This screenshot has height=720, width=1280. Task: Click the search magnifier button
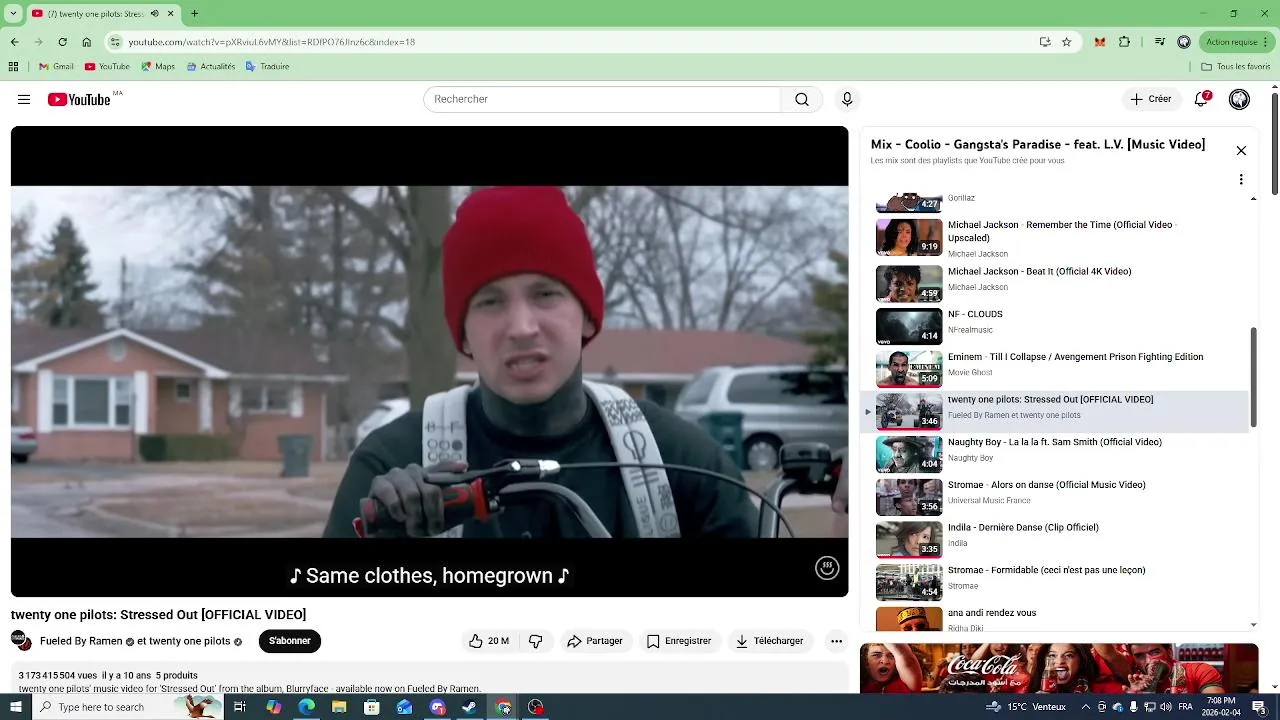tap(802, 99)
